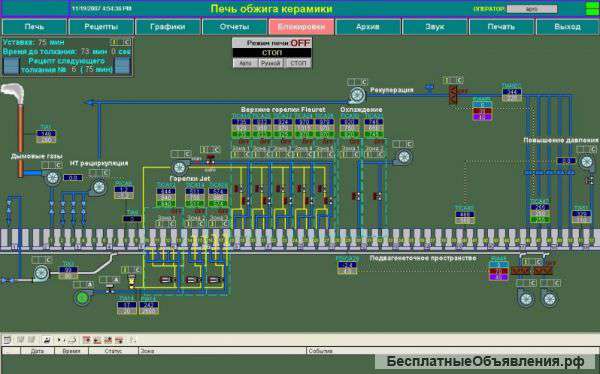The image size is (600, 374).
Task: Toggle the mode box above the green fan
Action: (x=83, y=284)
